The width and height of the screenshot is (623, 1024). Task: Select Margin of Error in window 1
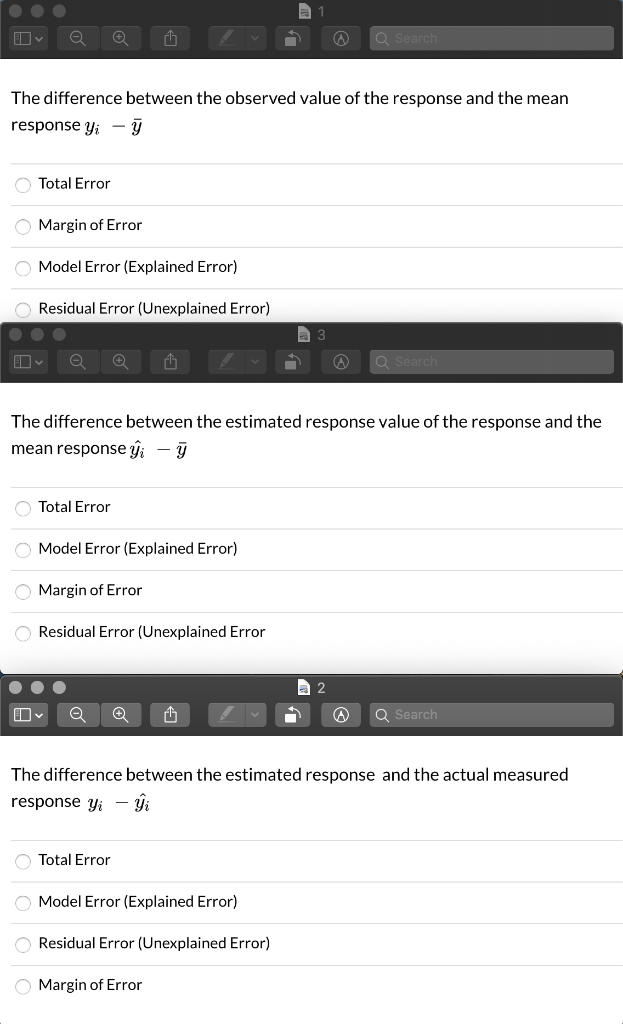click(x=23, y=227)
